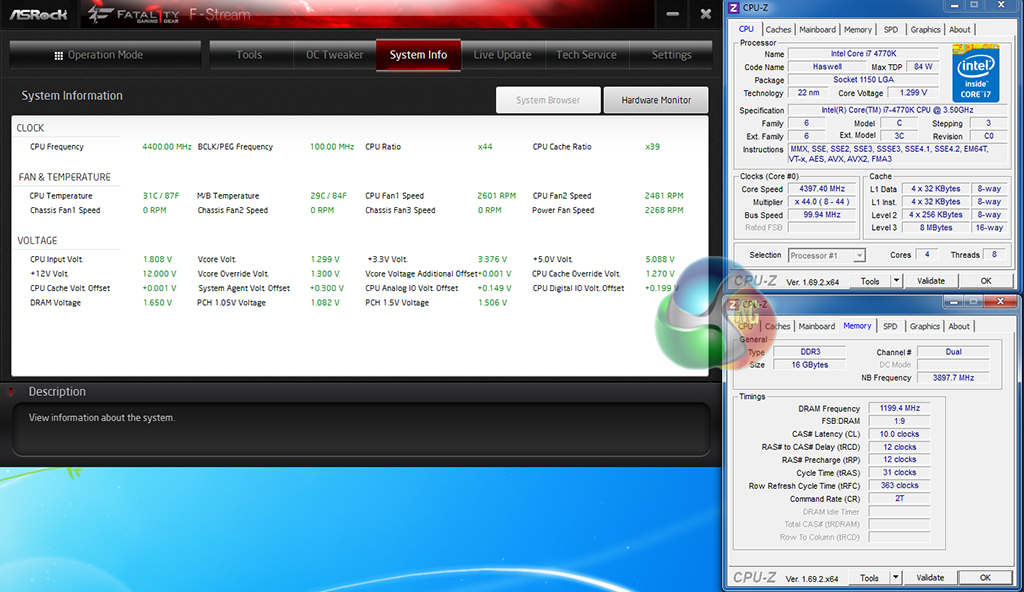Select the System Info tab

[x=418, y=55]
